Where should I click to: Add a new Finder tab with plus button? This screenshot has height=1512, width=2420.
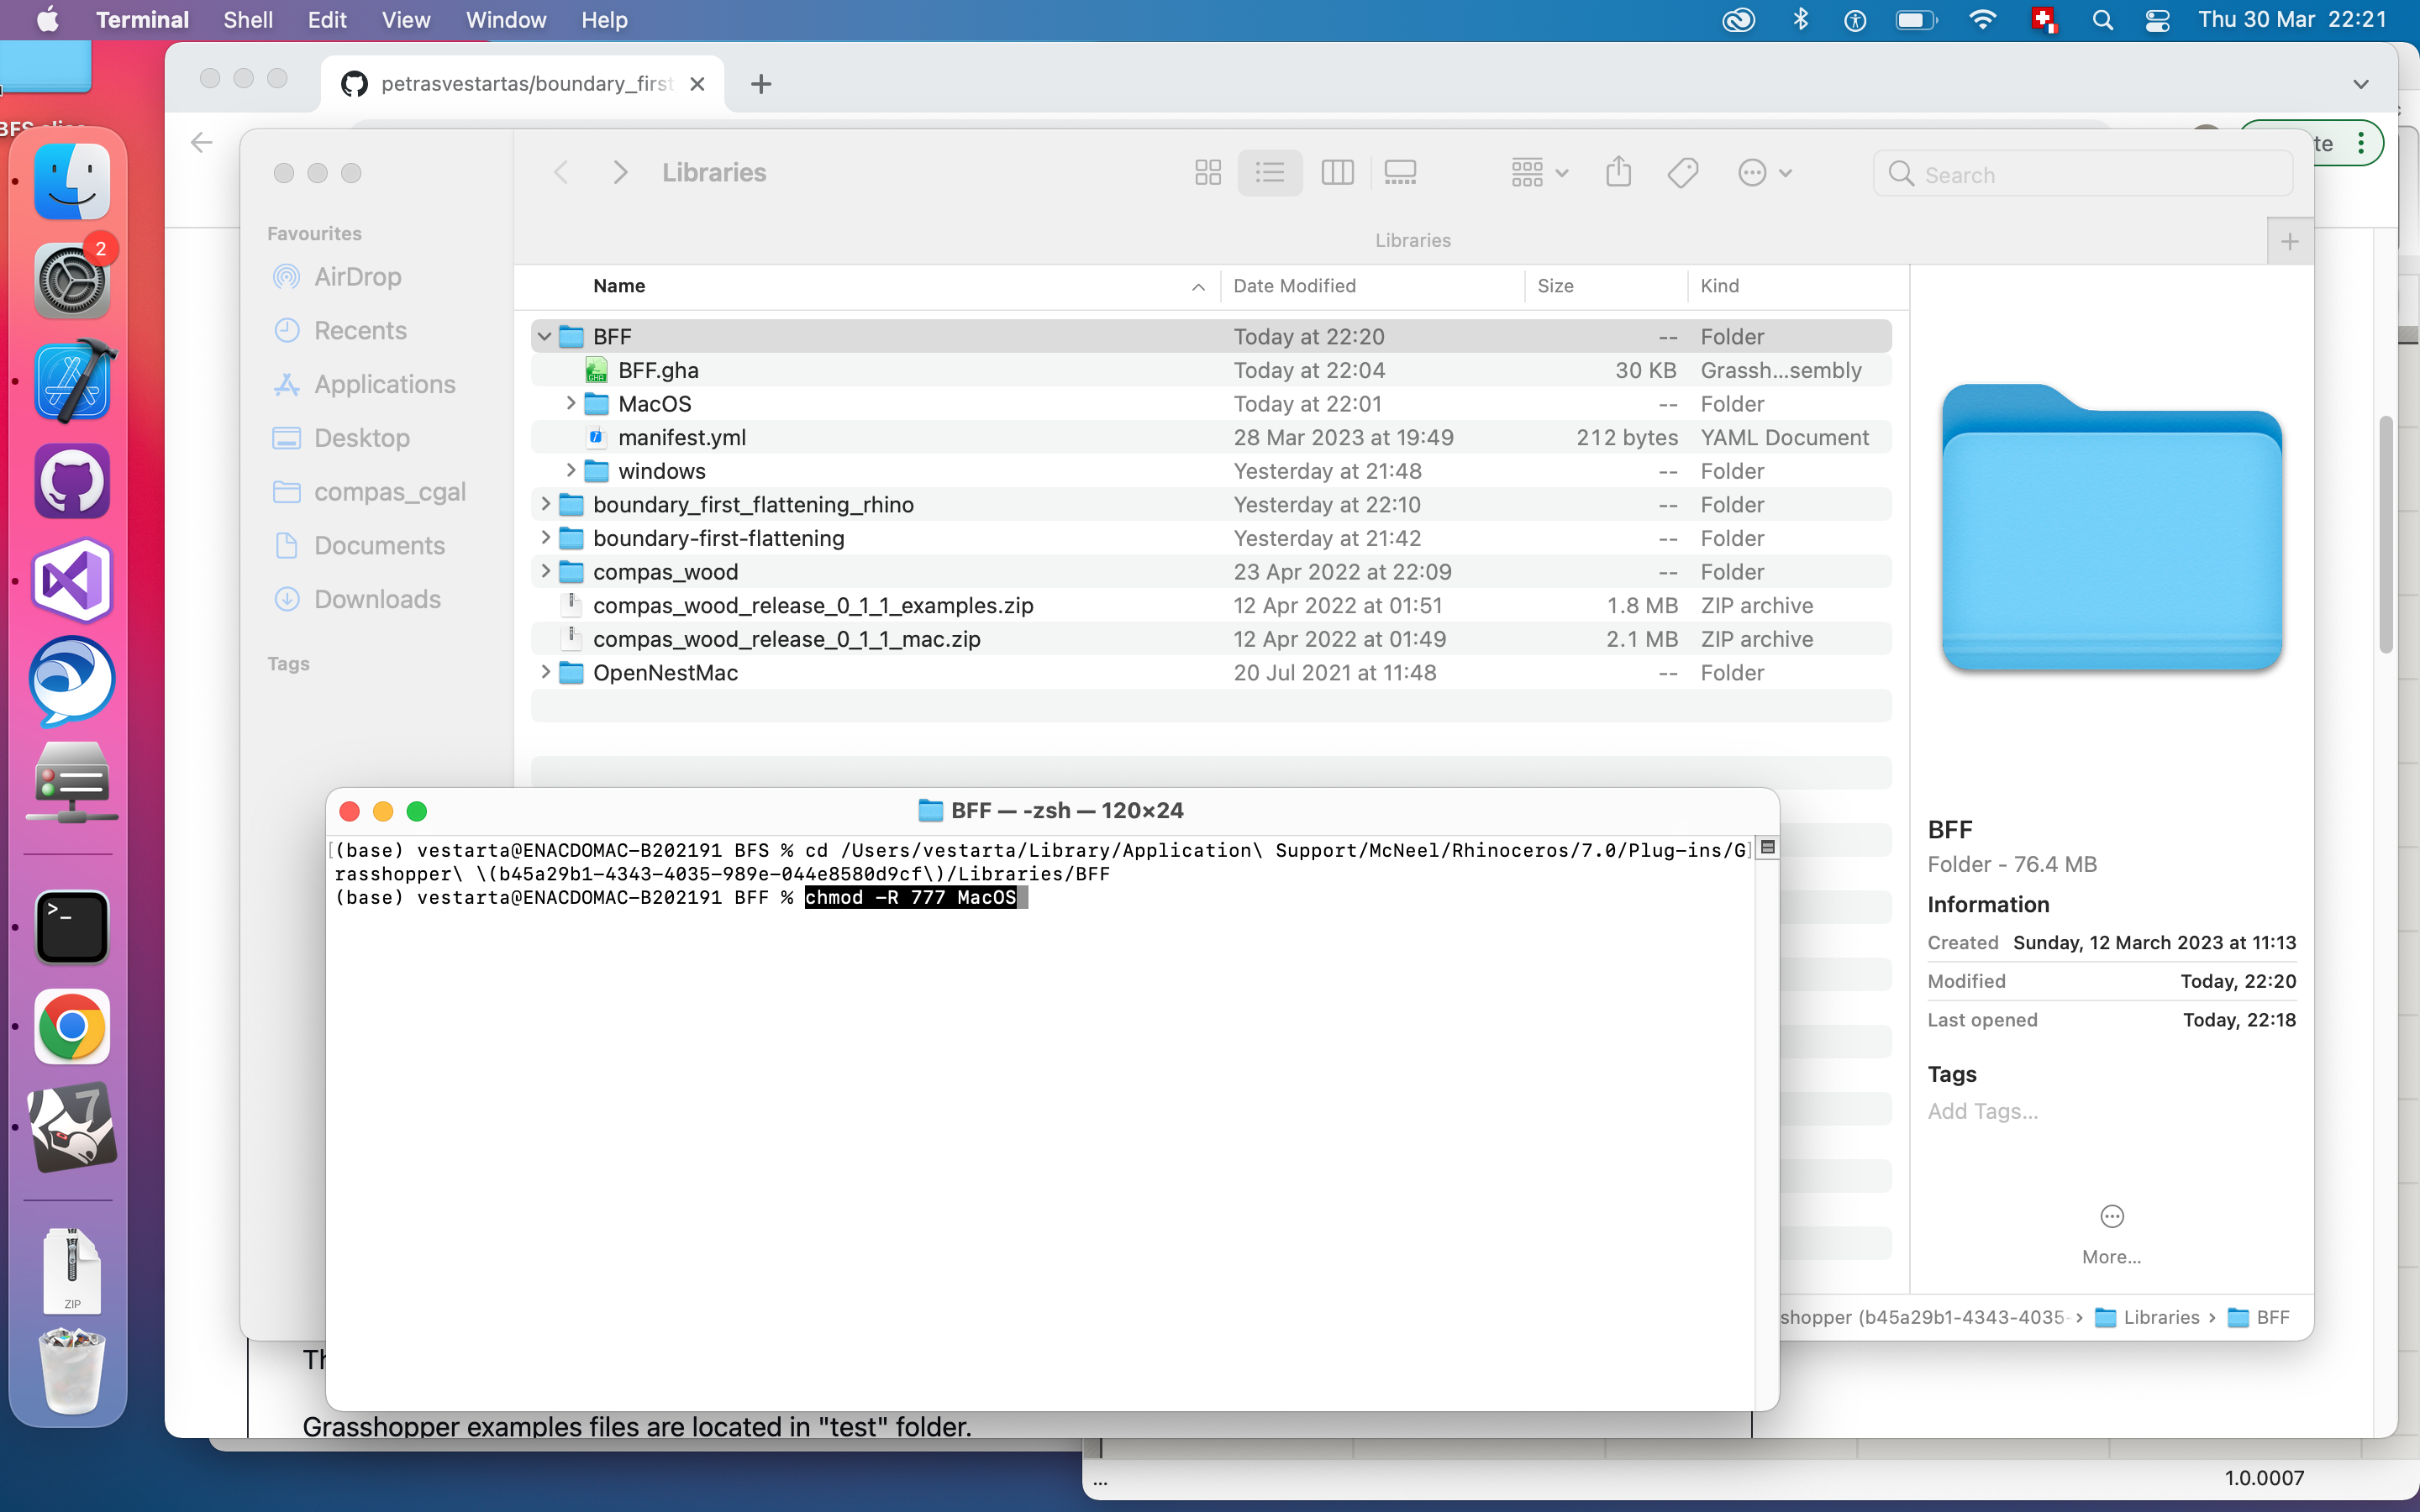[x=2290, y=241]
